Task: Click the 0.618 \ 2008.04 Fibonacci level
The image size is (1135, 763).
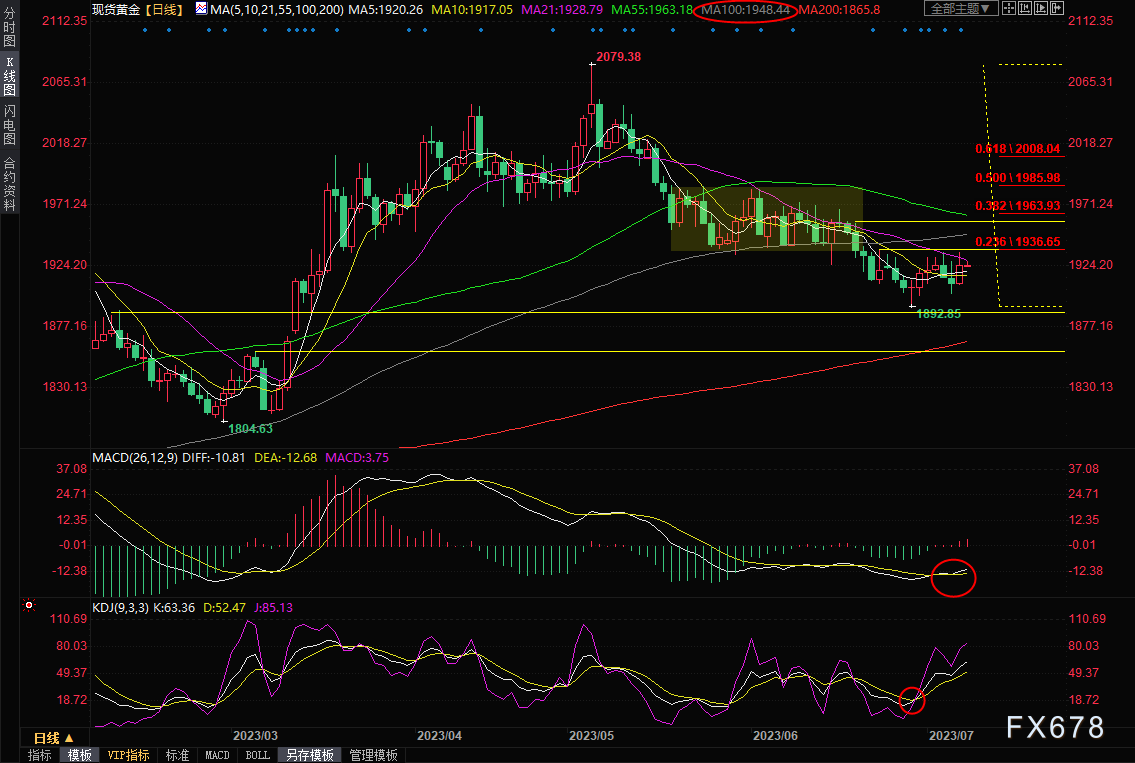Action: pyautogui.click(x=1018, y=148)
